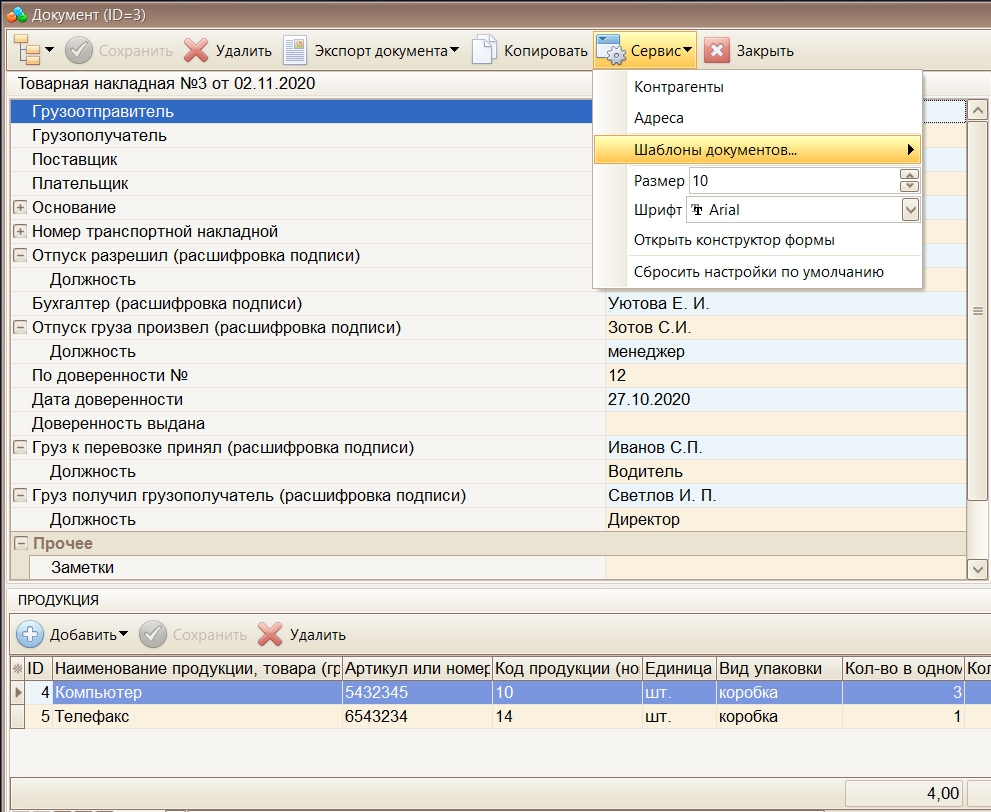Delete product row with lower Удалить icon
Viewport: 991px width, 812px height.
270,634
